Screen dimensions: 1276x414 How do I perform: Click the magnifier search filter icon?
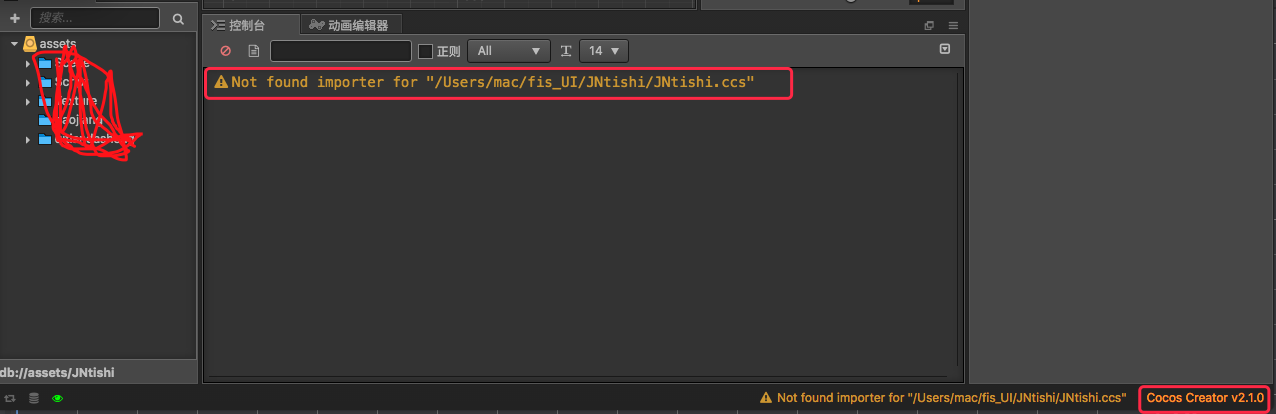tap(178, 18)
